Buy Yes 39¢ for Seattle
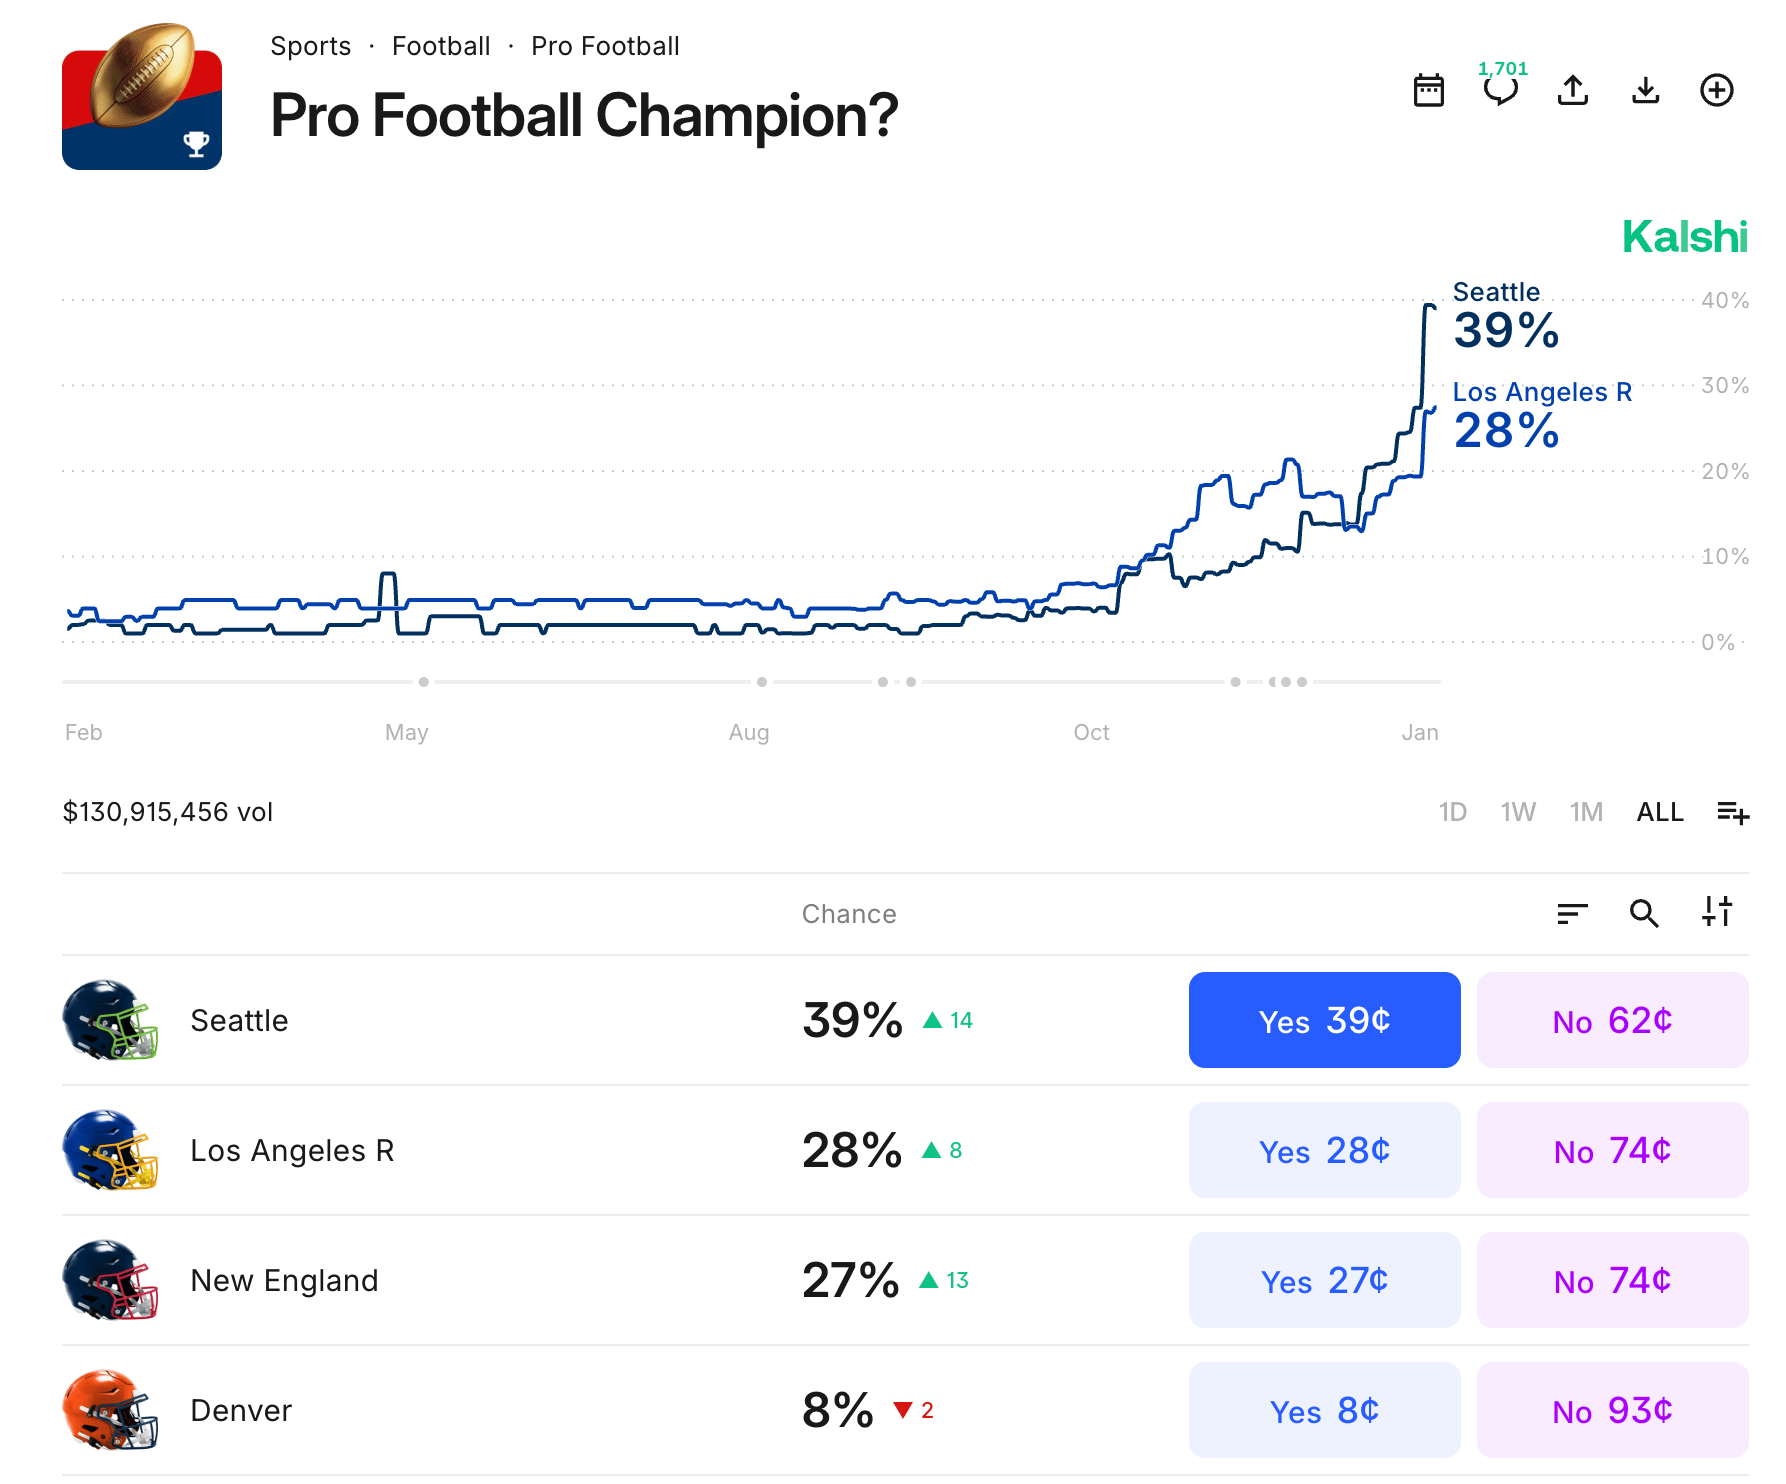The height and width of the screenshot is (1484, 1786). coord(1324,1020)
